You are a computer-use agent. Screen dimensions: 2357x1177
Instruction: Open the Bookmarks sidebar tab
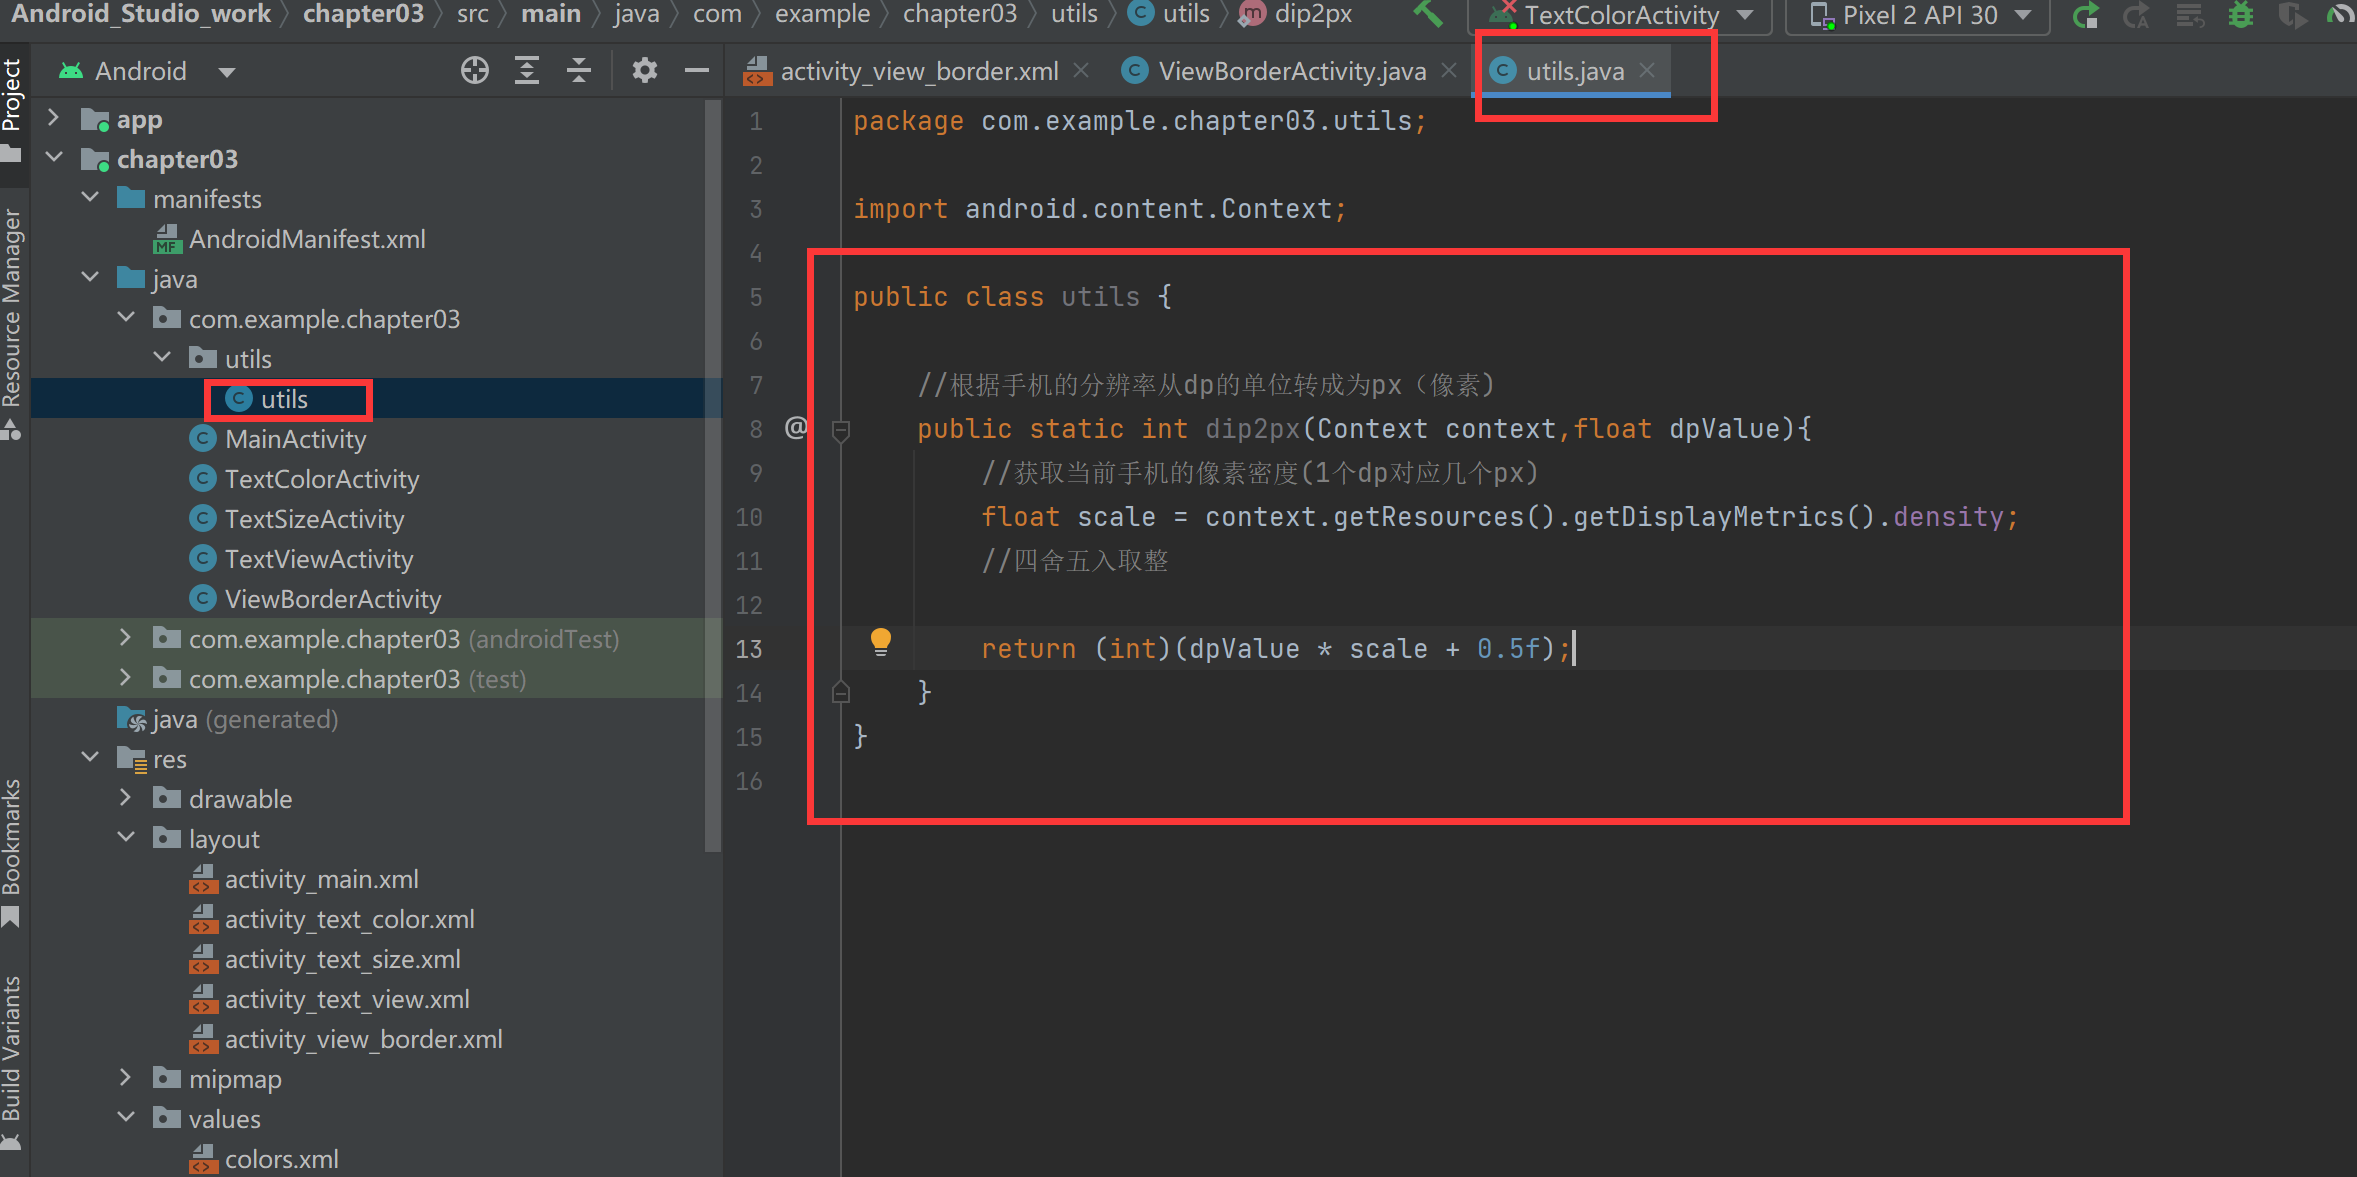[x=12, y=852]
